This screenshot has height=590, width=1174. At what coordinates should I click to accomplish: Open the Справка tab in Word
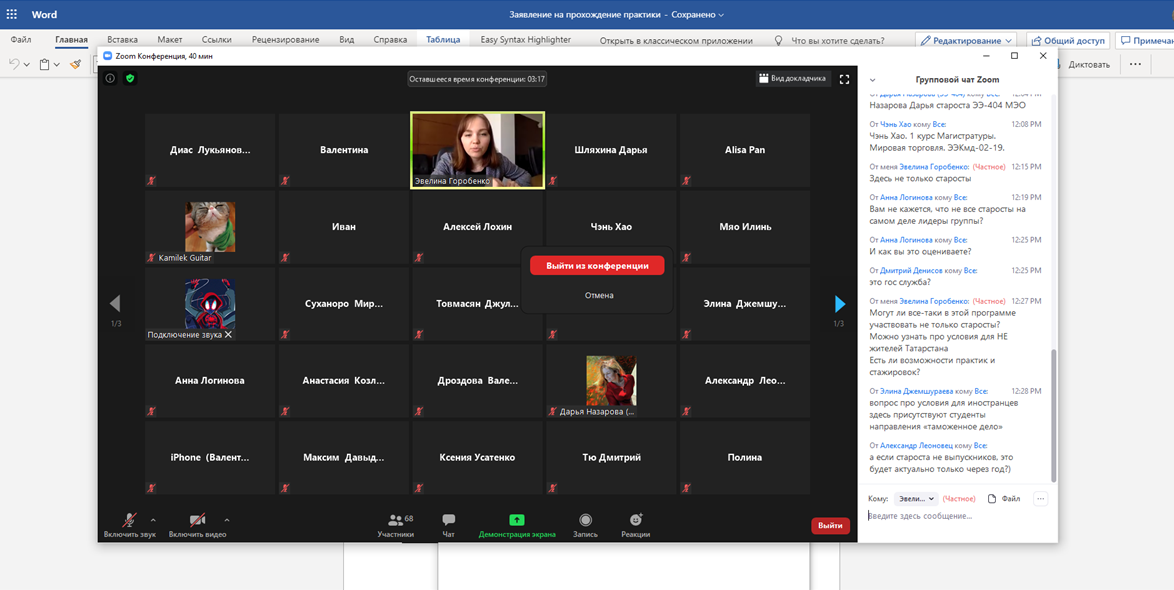click(x=390, y=40)
